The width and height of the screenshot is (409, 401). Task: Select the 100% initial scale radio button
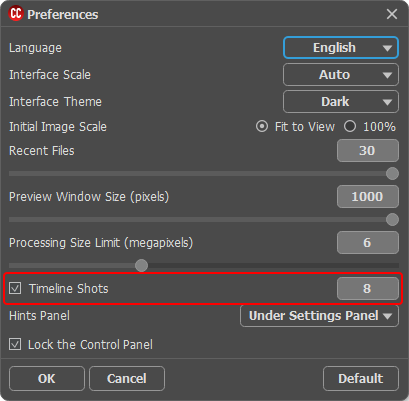click(x=350, y=127)
